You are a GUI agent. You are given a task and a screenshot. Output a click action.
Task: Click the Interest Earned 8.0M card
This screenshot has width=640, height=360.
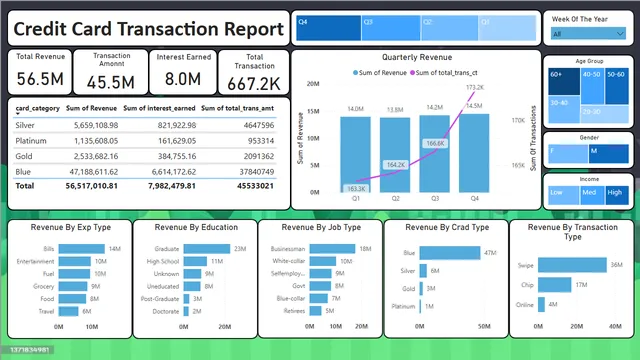click(x=183, y=72)
